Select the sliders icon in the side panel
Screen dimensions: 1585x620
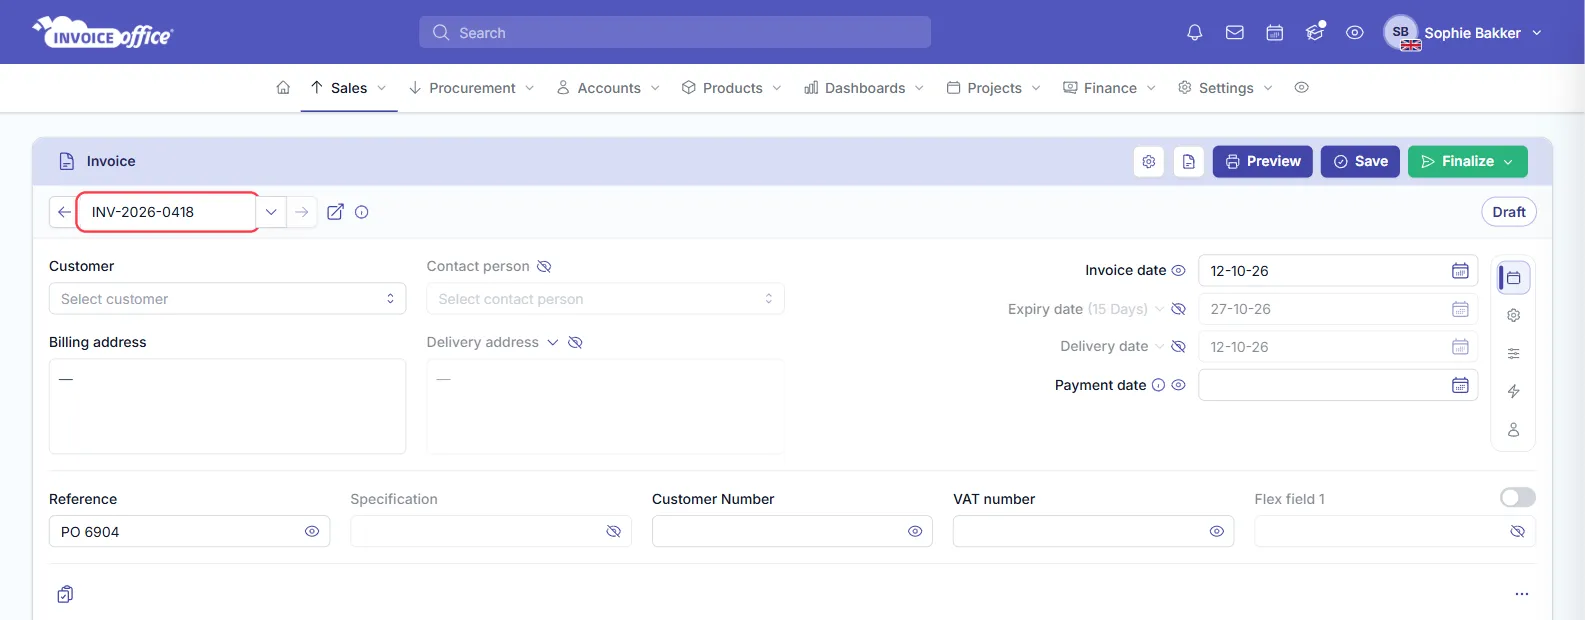(1514, 353)
